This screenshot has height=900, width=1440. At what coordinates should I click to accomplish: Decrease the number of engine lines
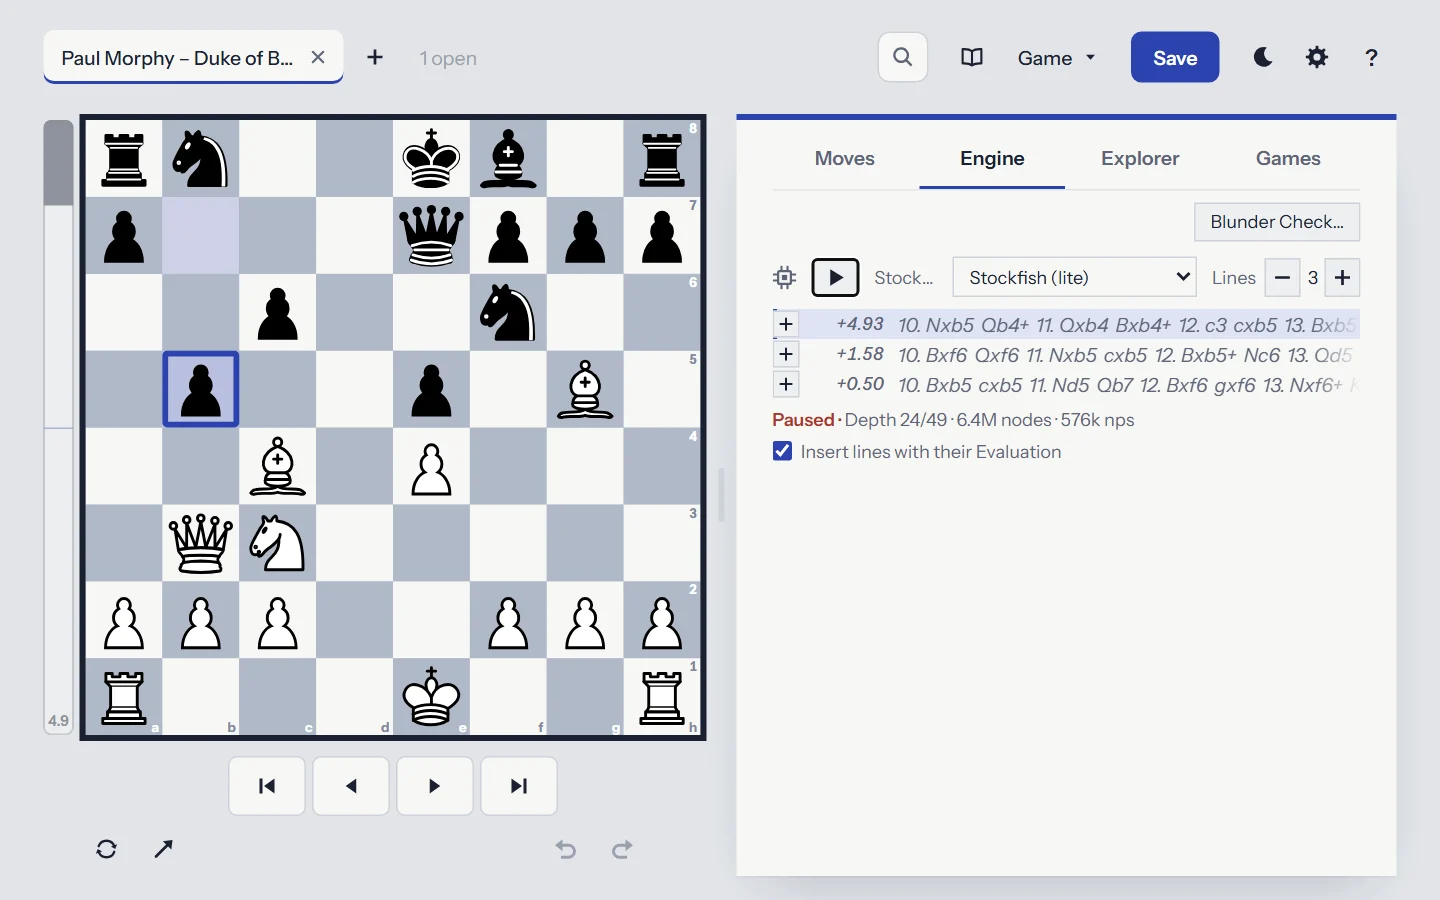coord(1282,277)
